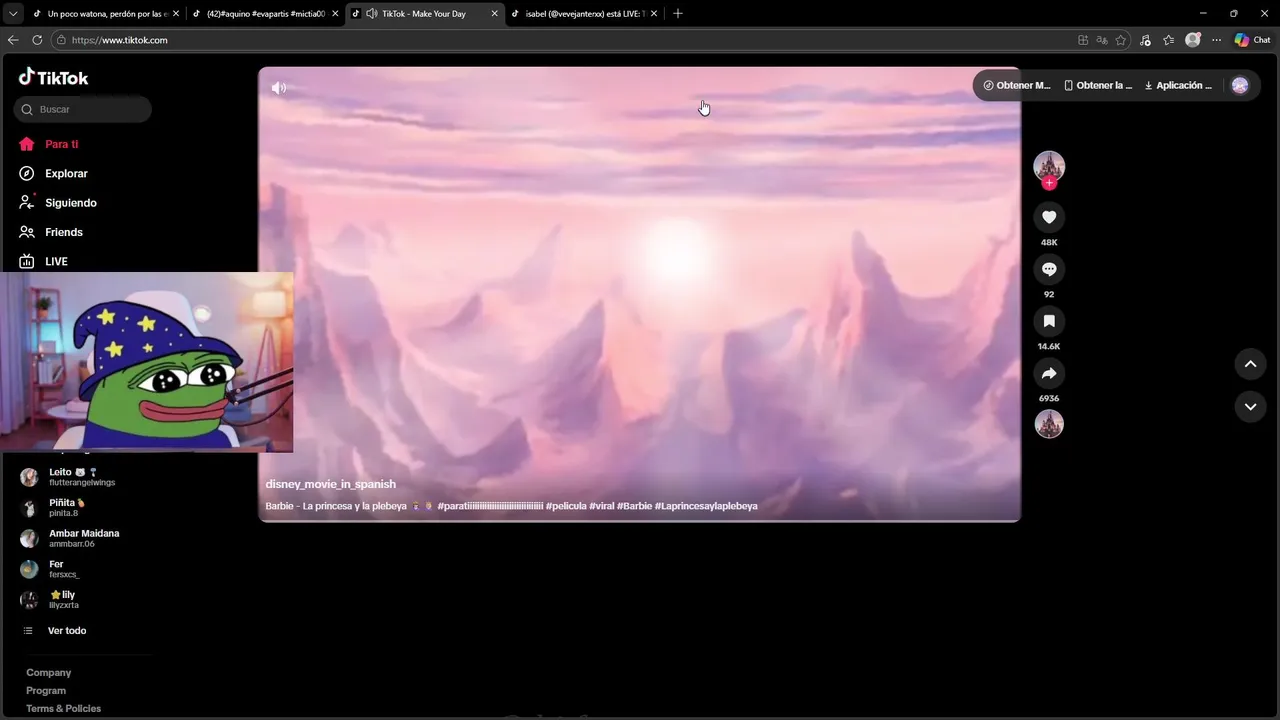1280x720 pixels.
Task: Focus the Buscar search field
Action: (83, 109)
